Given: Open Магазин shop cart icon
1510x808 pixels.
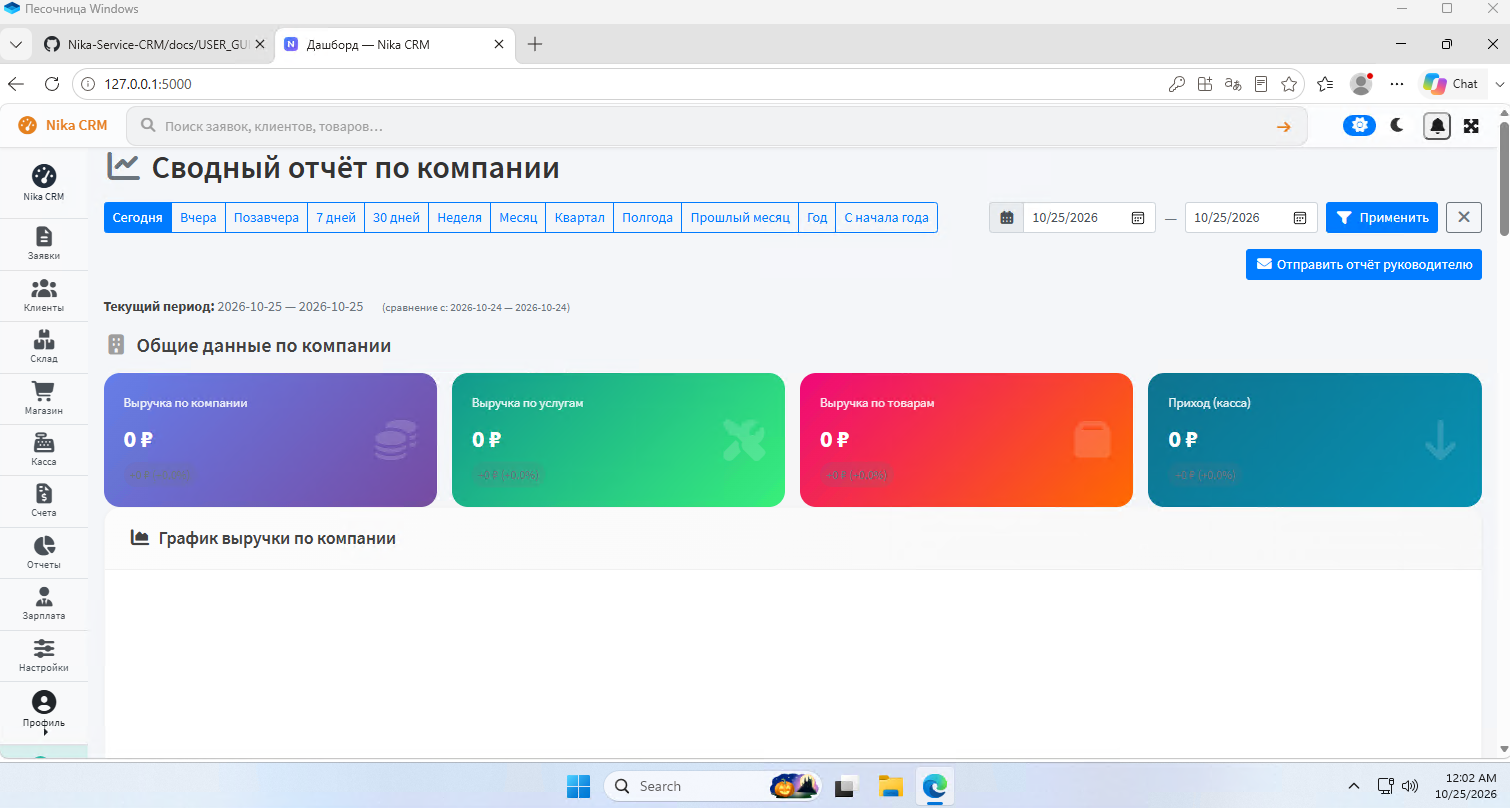Looking at the screenshot, I should pyautogui.click(x=44, y=399).
